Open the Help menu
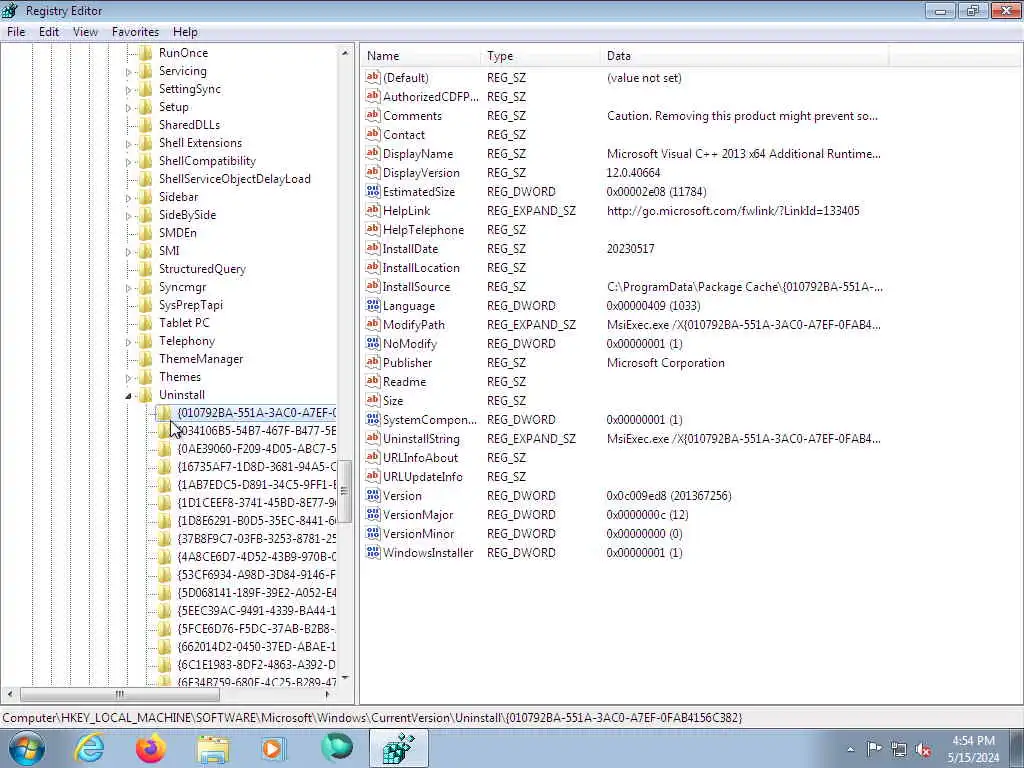This screenshot has height=768, width=1024. click(185, 31)
